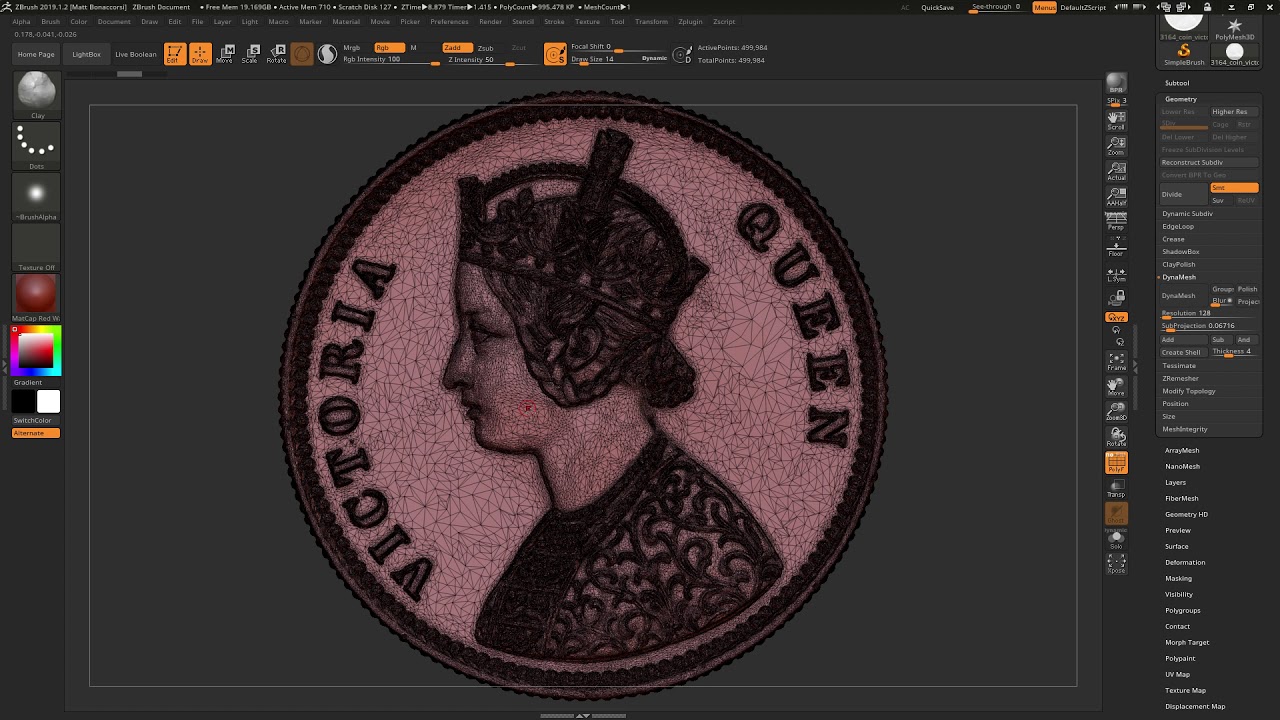This screenshot has width=1280, height=720.
Task: Toggle Transp transparency mode
Action: coord(1116,488)
